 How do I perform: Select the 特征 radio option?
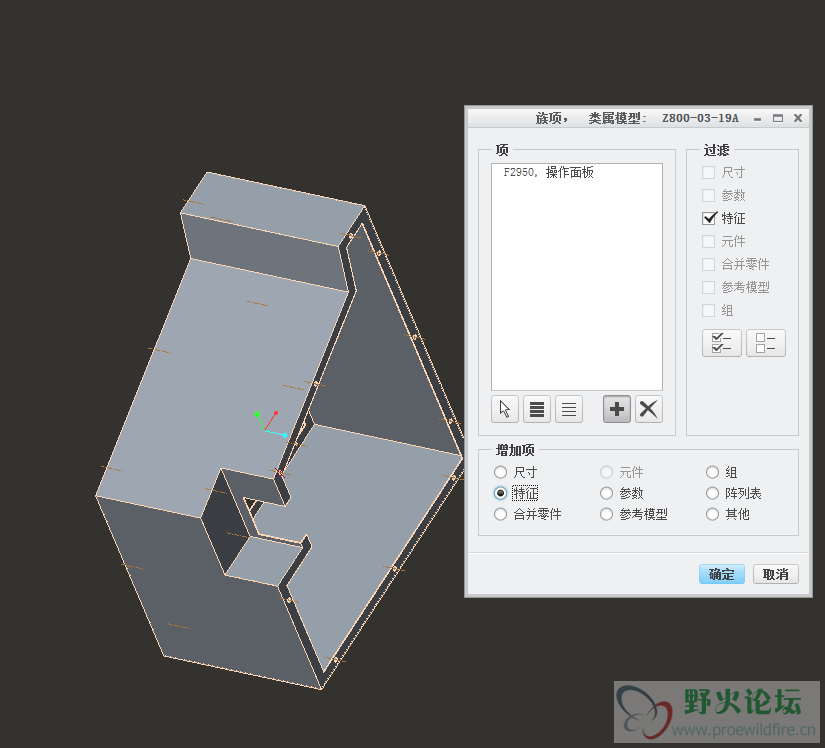[x=500, y=493]
